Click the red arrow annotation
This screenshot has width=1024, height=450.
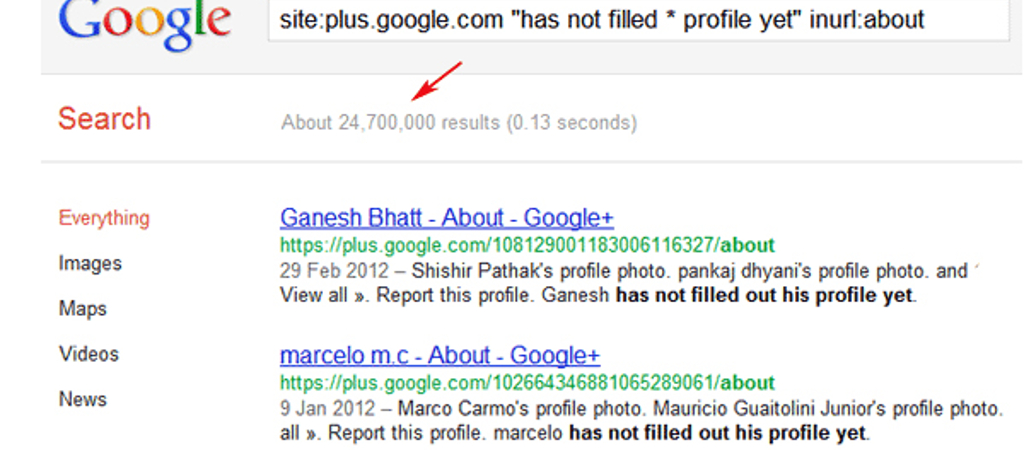[x=437, y=81]
